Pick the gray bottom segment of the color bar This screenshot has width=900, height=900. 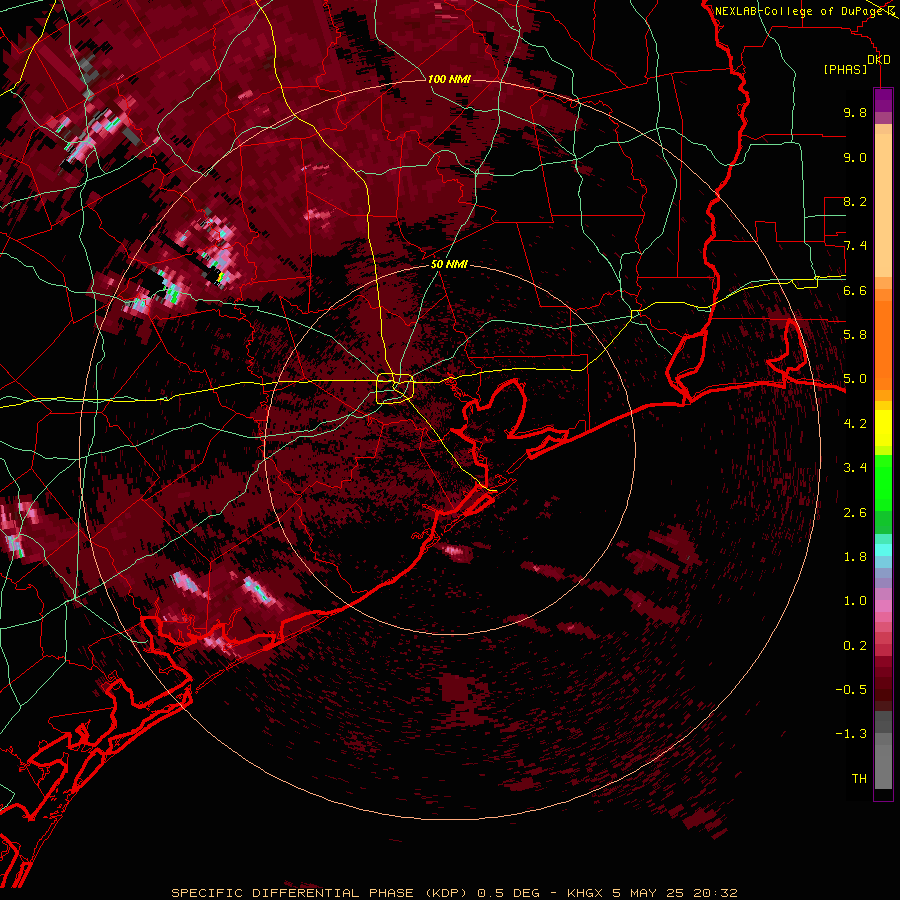point(883,763)
